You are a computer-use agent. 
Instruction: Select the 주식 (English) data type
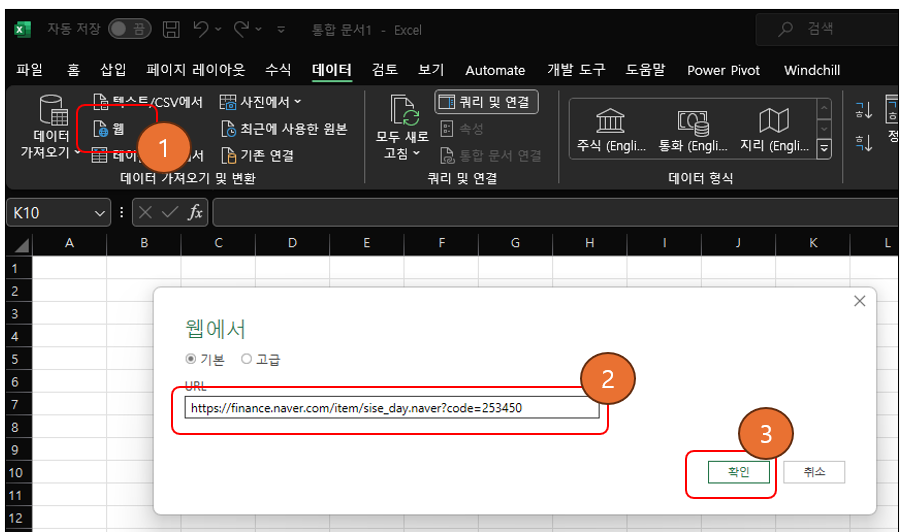(610, 130)
